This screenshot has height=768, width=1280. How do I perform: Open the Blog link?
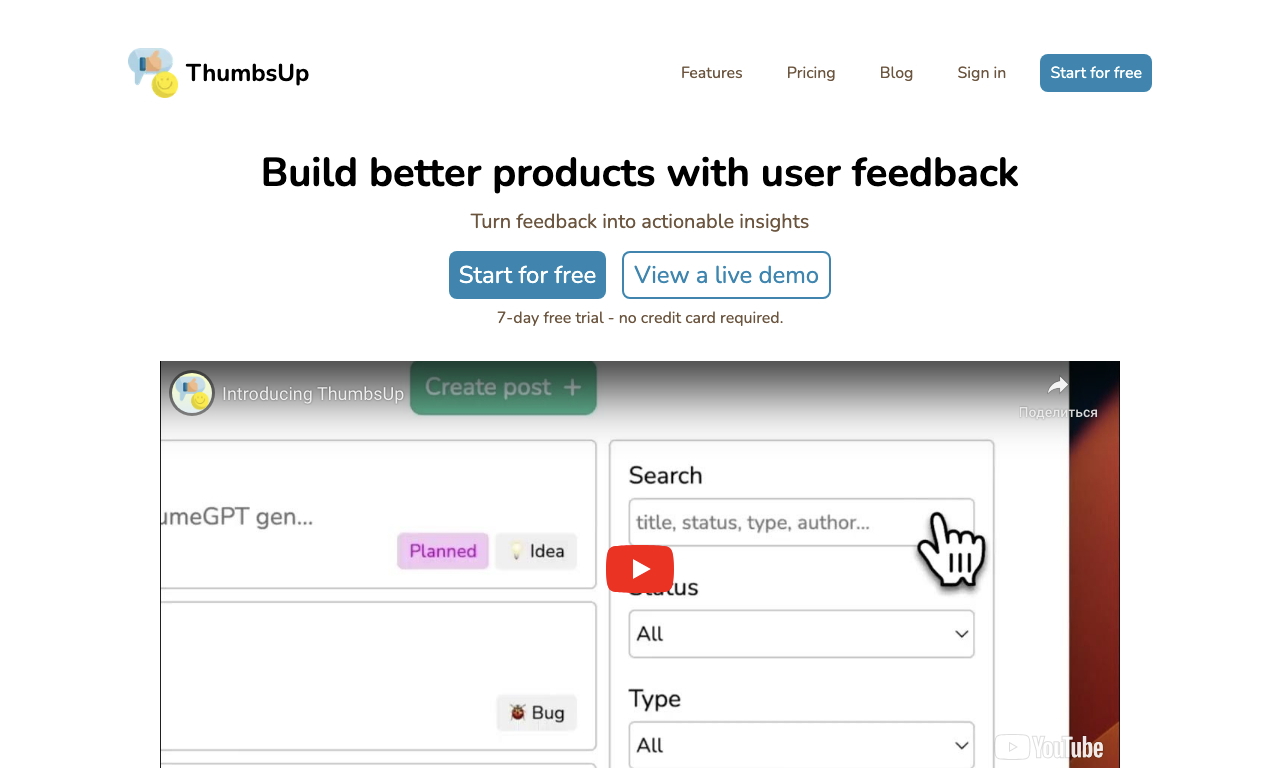[896, 73]
